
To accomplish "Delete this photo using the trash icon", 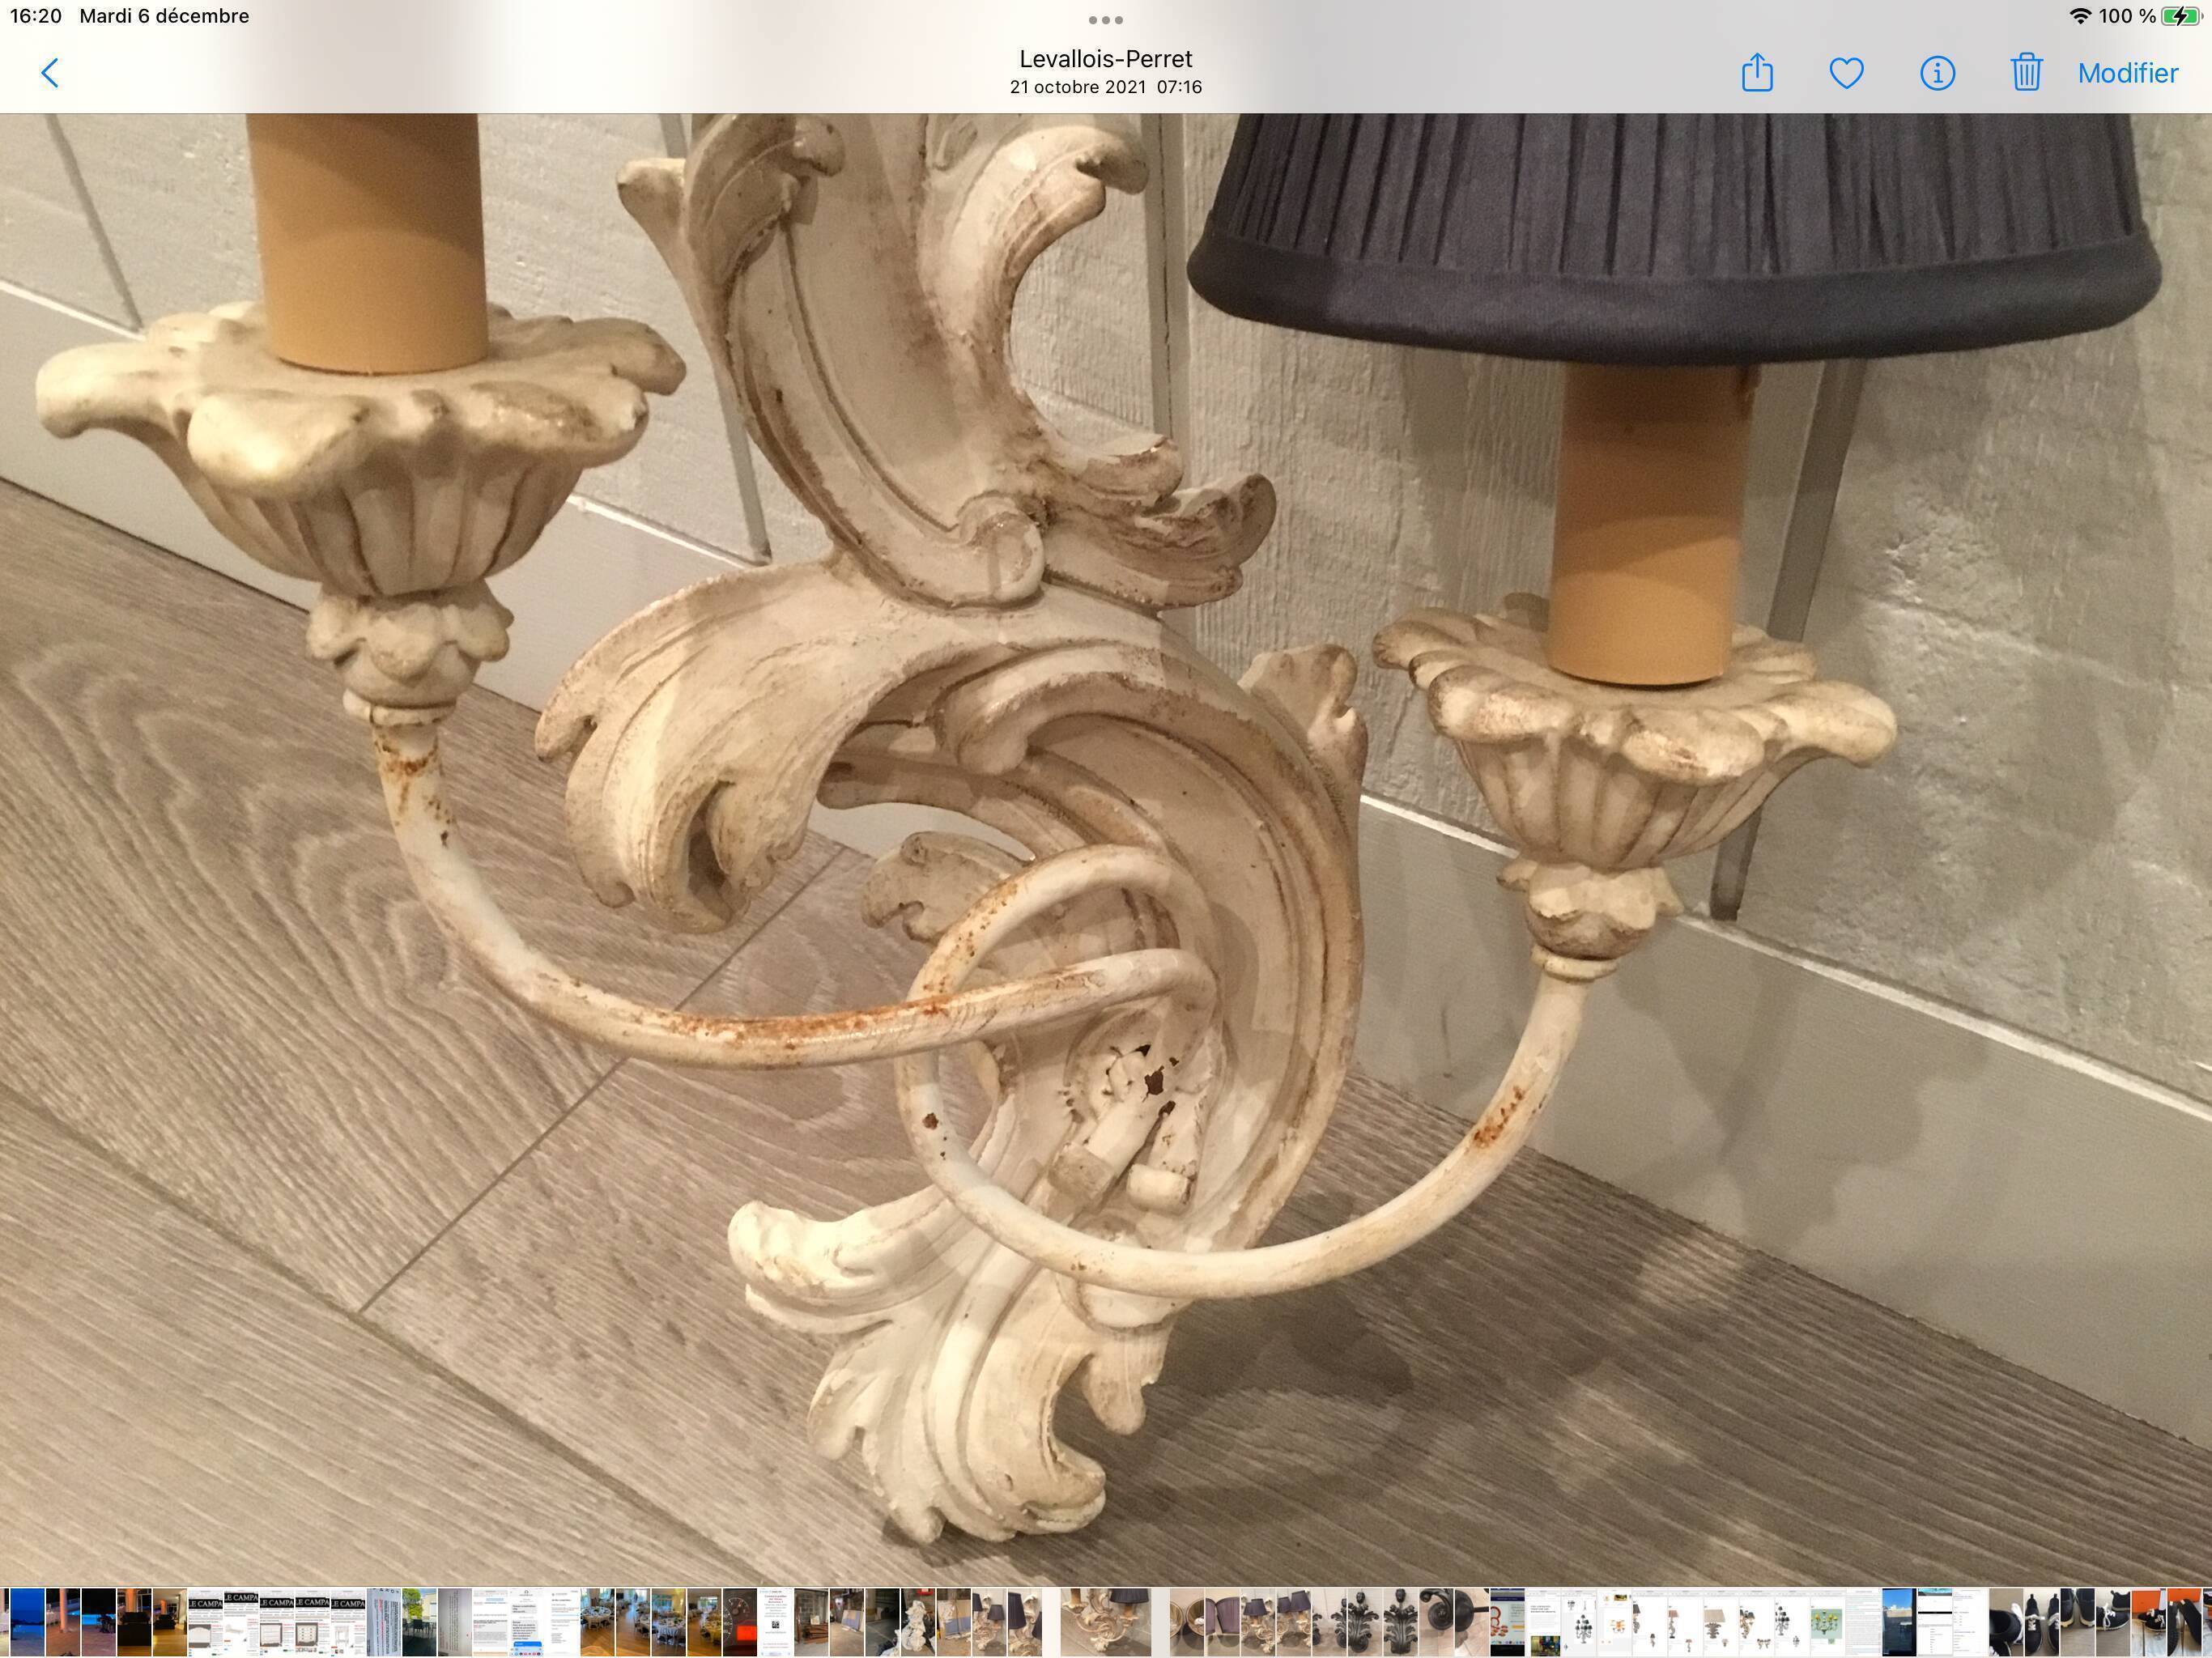I will (2026, 72).
